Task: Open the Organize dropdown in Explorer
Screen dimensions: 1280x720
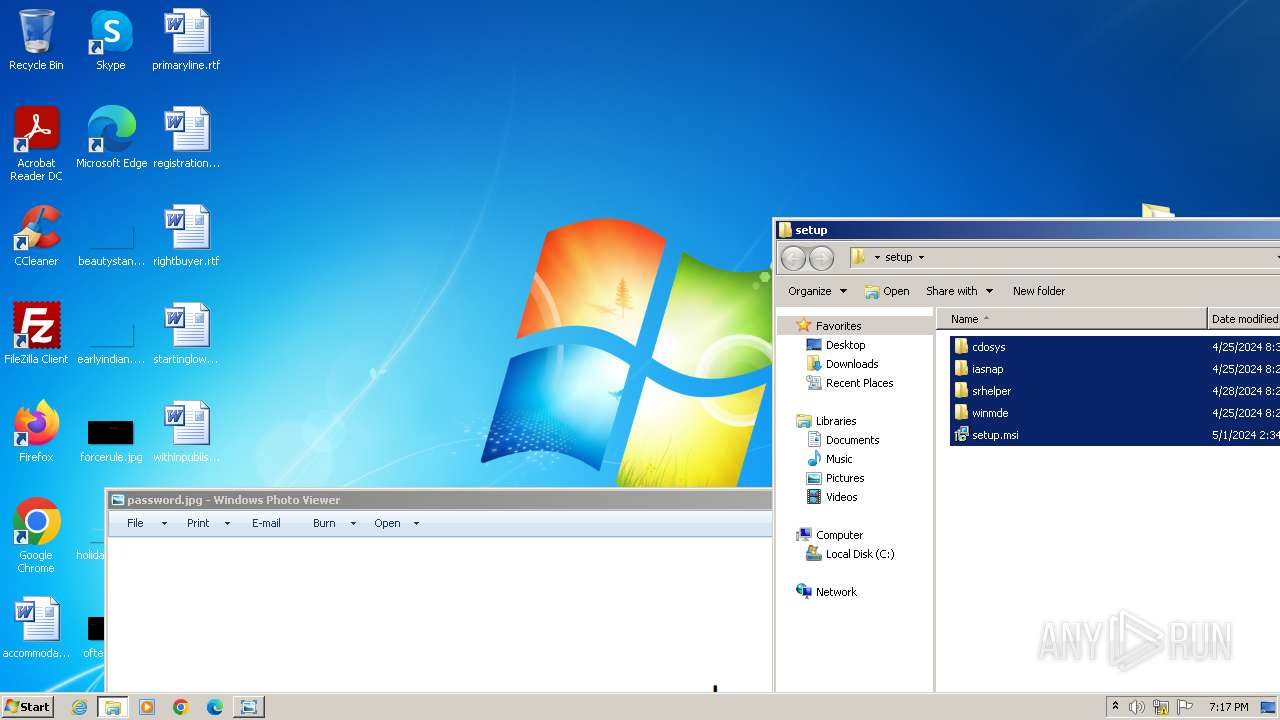Action: [x=817, y=291]
